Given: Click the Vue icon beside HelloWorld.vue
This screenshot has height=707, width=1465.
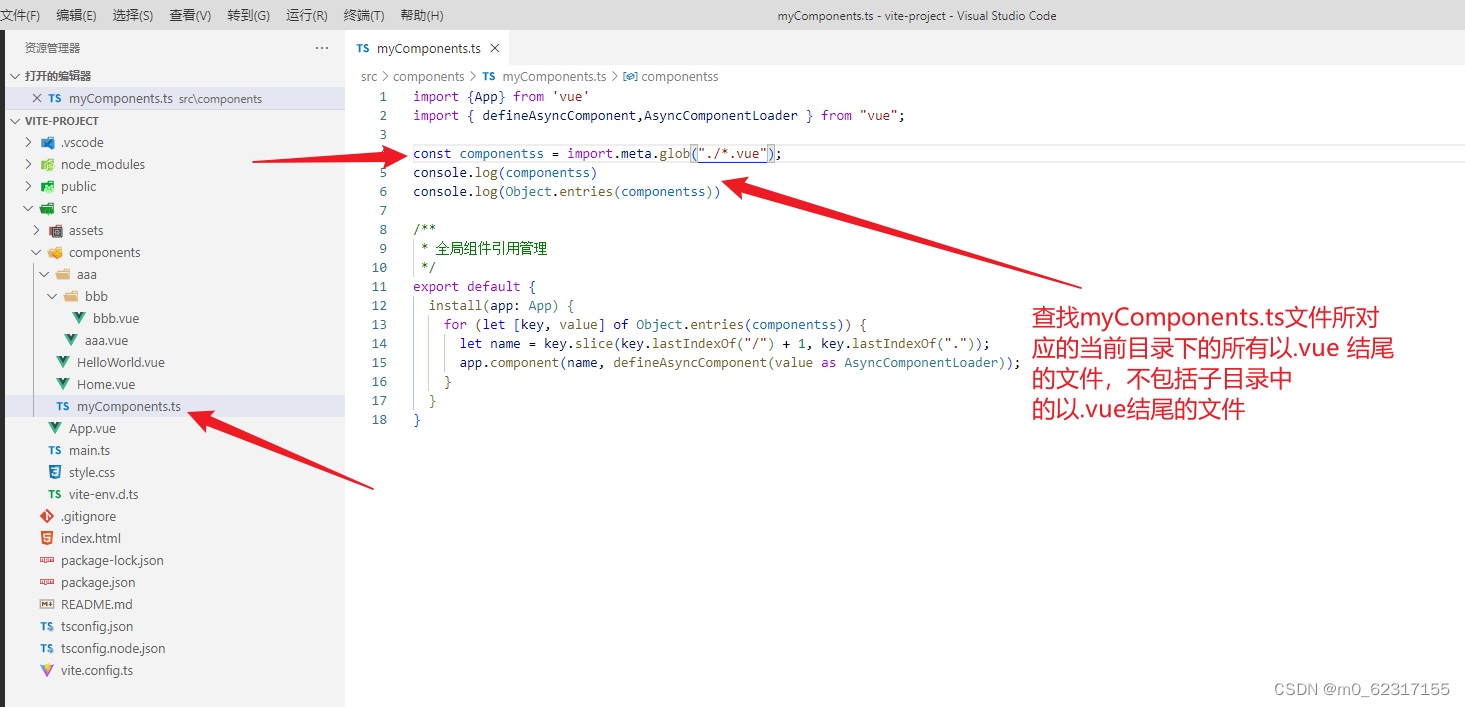Looking at the screenshot, I should pos(63,363).
